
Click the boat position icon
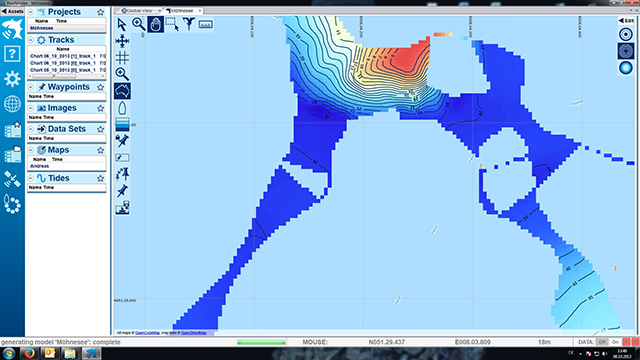[x=122, y=108]
